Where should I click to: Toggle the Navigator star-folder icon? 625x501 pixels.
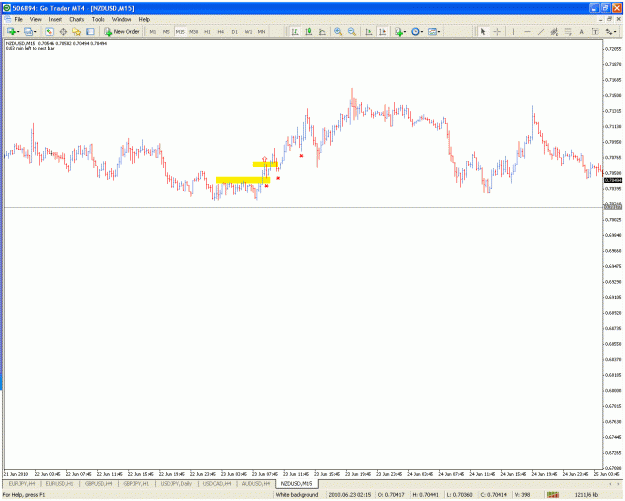pos(77,31)
